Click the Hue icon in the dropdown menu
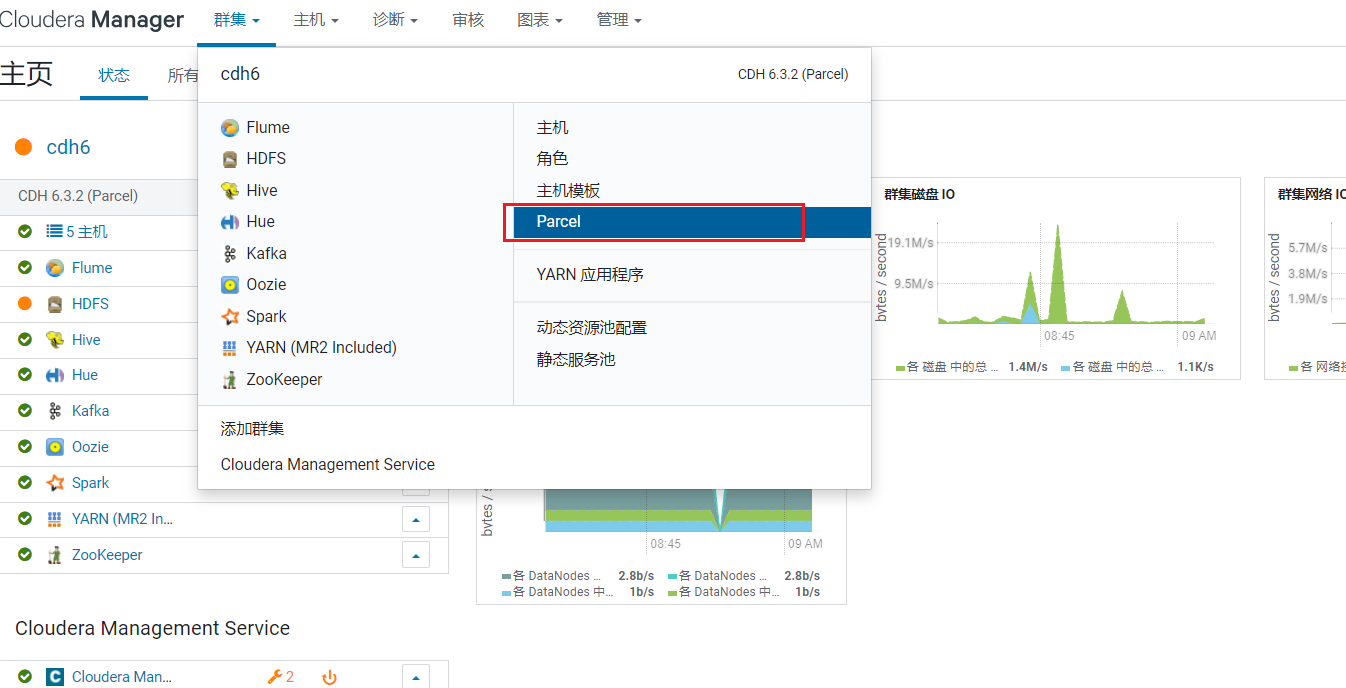The width and height of the screenshot is (1346, 688). click(x=230, y=222)
